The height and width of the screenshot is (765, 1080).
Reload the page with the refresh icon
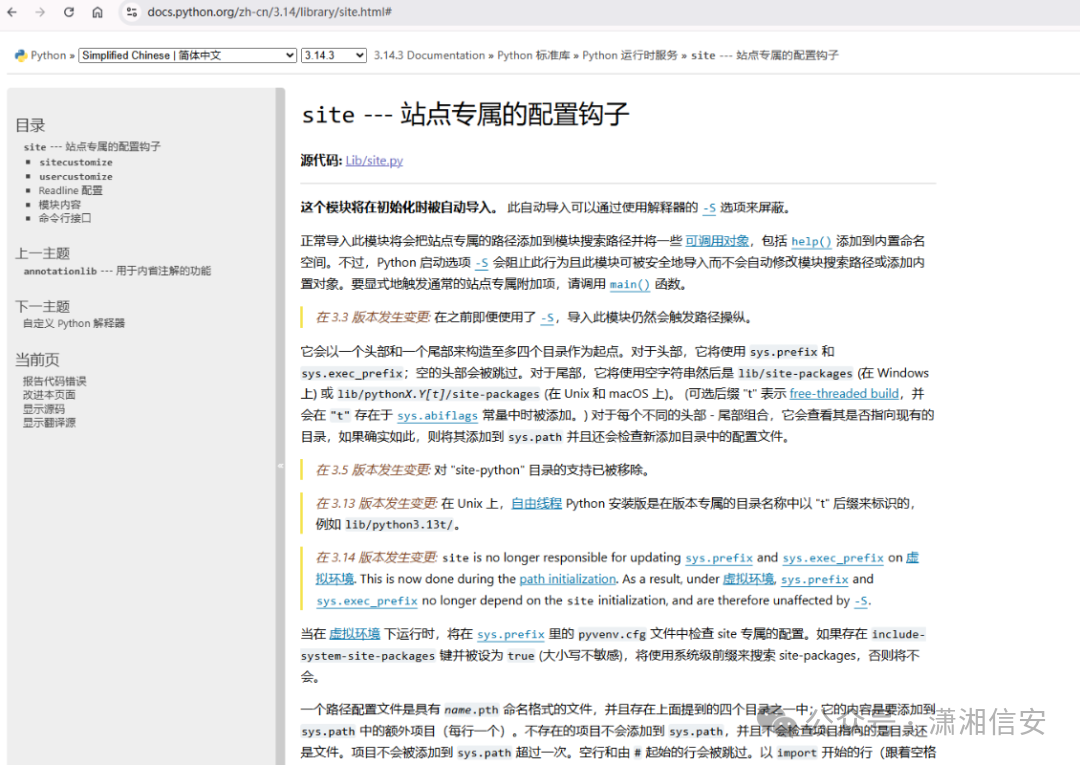[x=67, y=14]
